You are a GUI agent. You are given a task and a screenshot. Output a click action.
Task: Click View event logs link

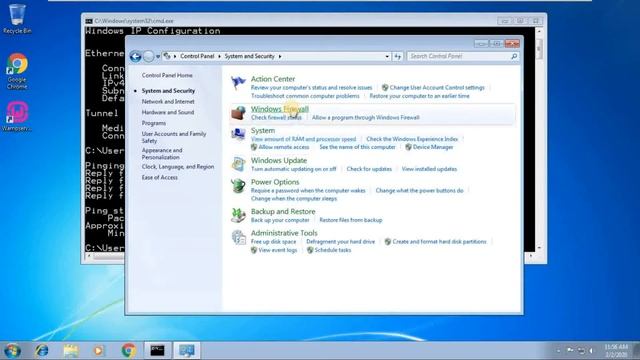click(278, 250)
